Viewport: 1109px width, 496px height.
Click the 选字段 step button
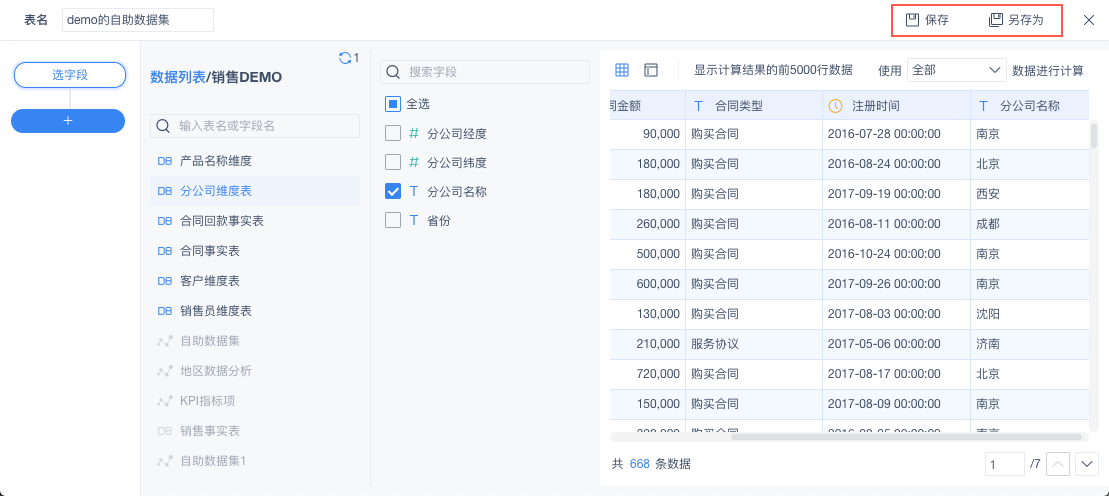pos(69,75)
